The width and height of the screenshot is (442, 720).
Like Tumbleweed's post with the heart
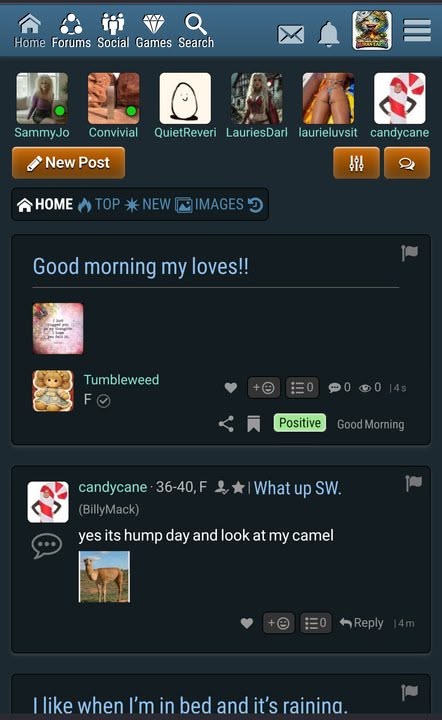pos(231,388)
